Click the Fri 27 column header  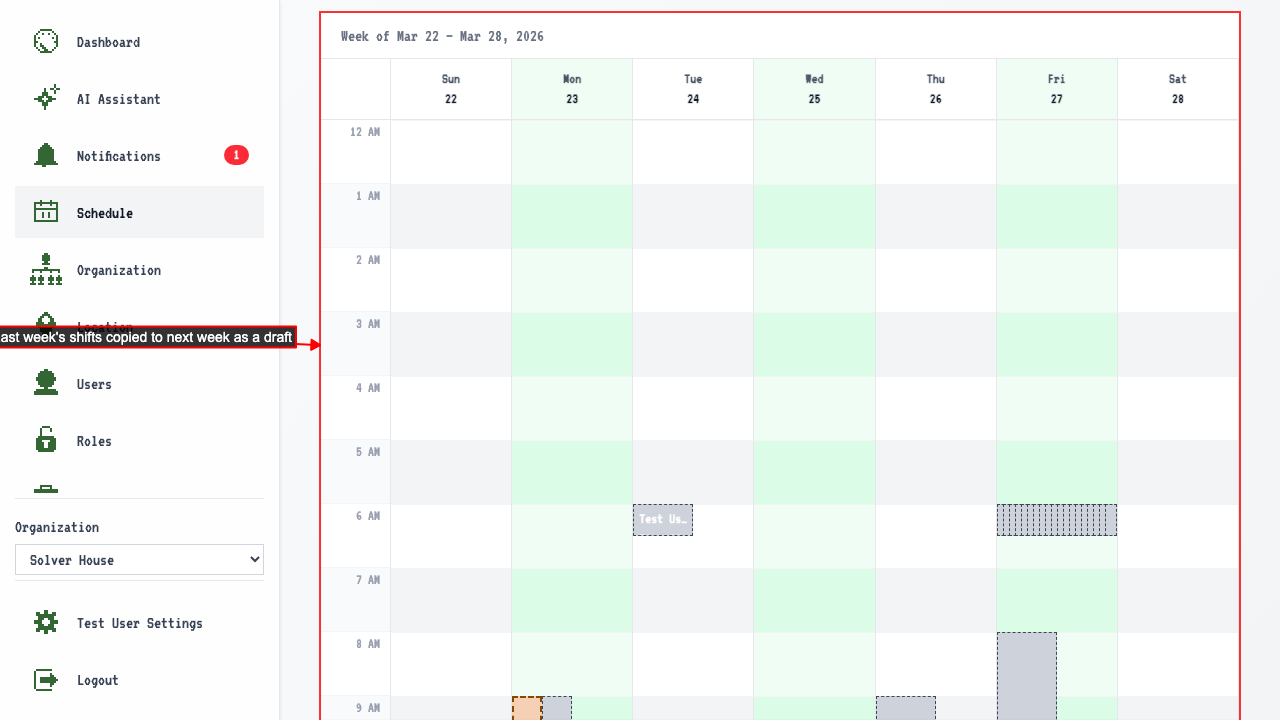[1057, 89]
